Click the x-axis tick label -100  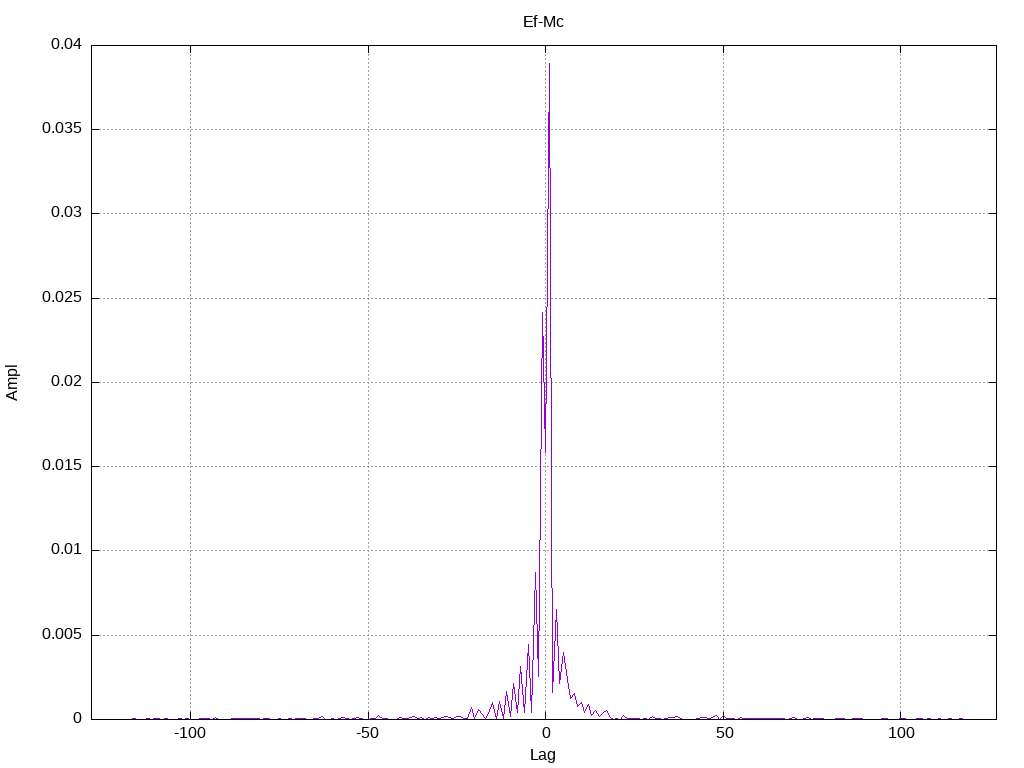190,733
